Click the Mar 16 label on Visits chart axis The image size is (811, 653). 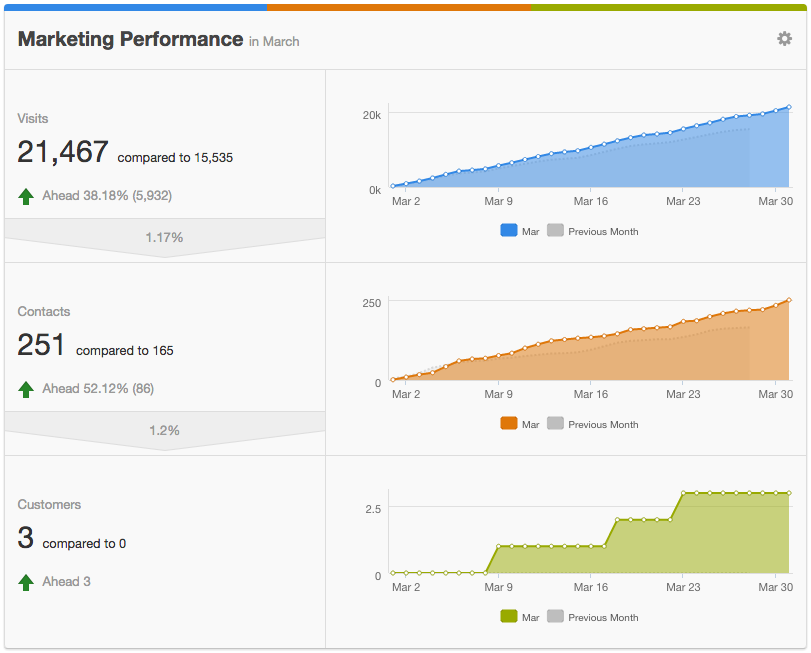(591, 201)
